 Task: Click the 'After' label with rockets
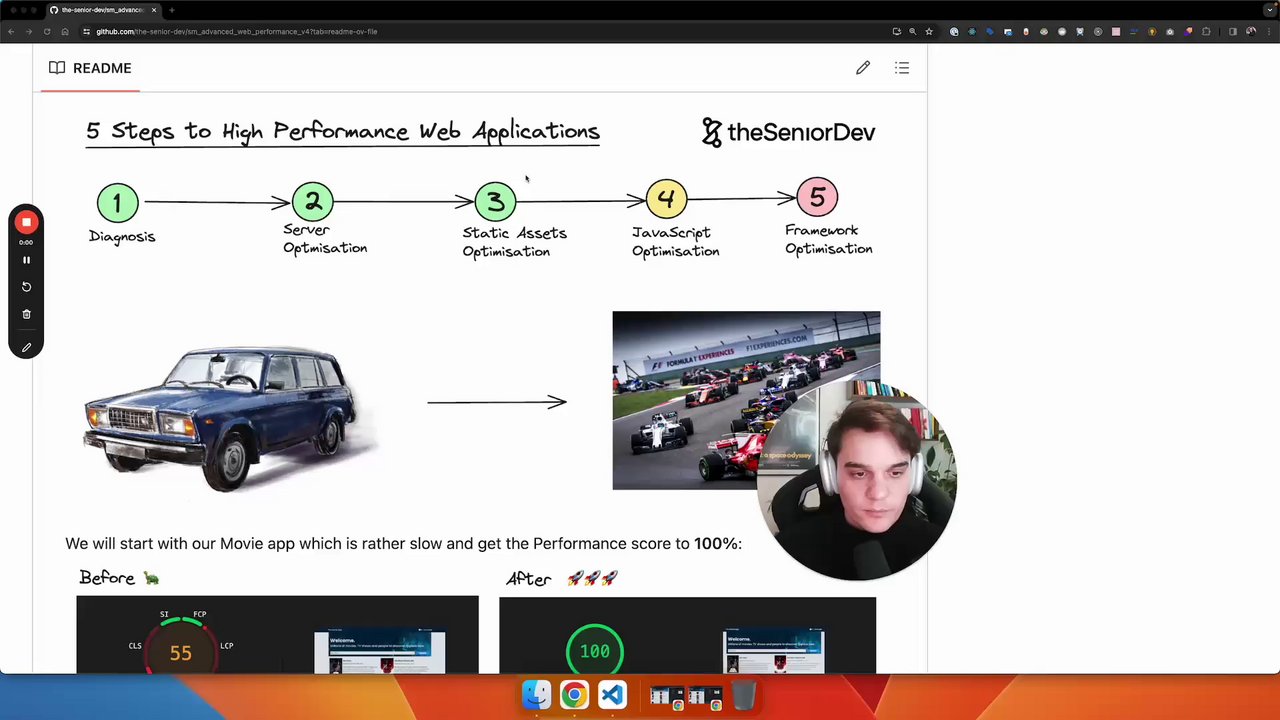pyautogui.click(x=561, y=578)
